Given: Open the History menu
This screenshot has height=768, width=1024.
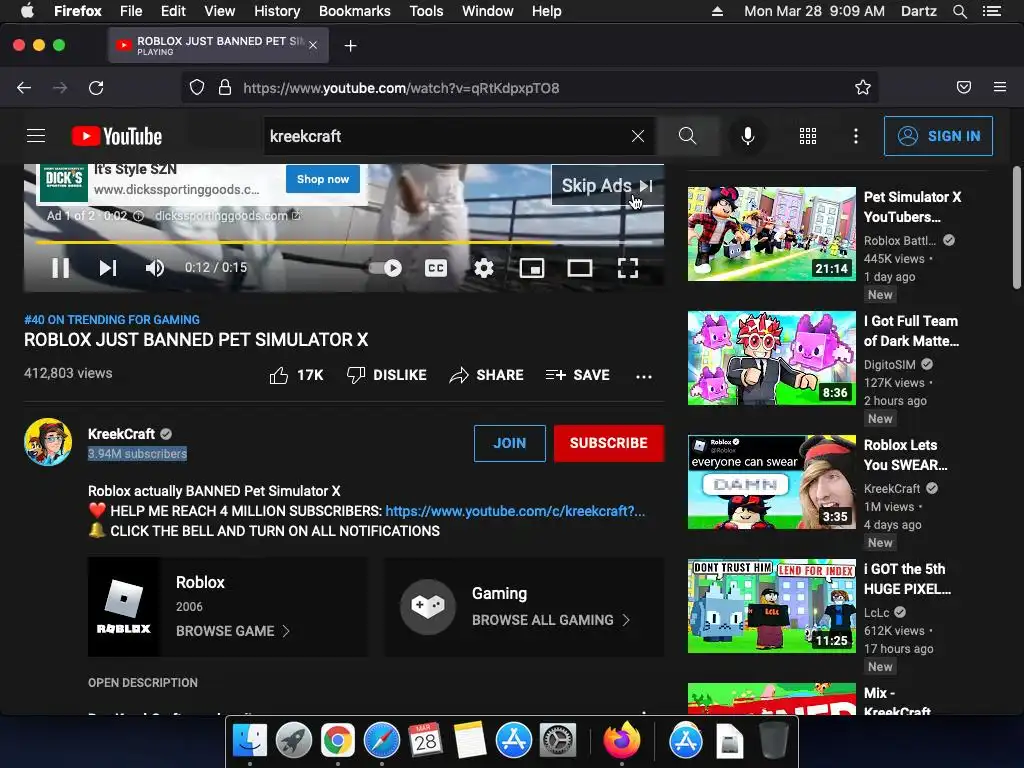Looking at the screenshot, I should coord(277,11).
